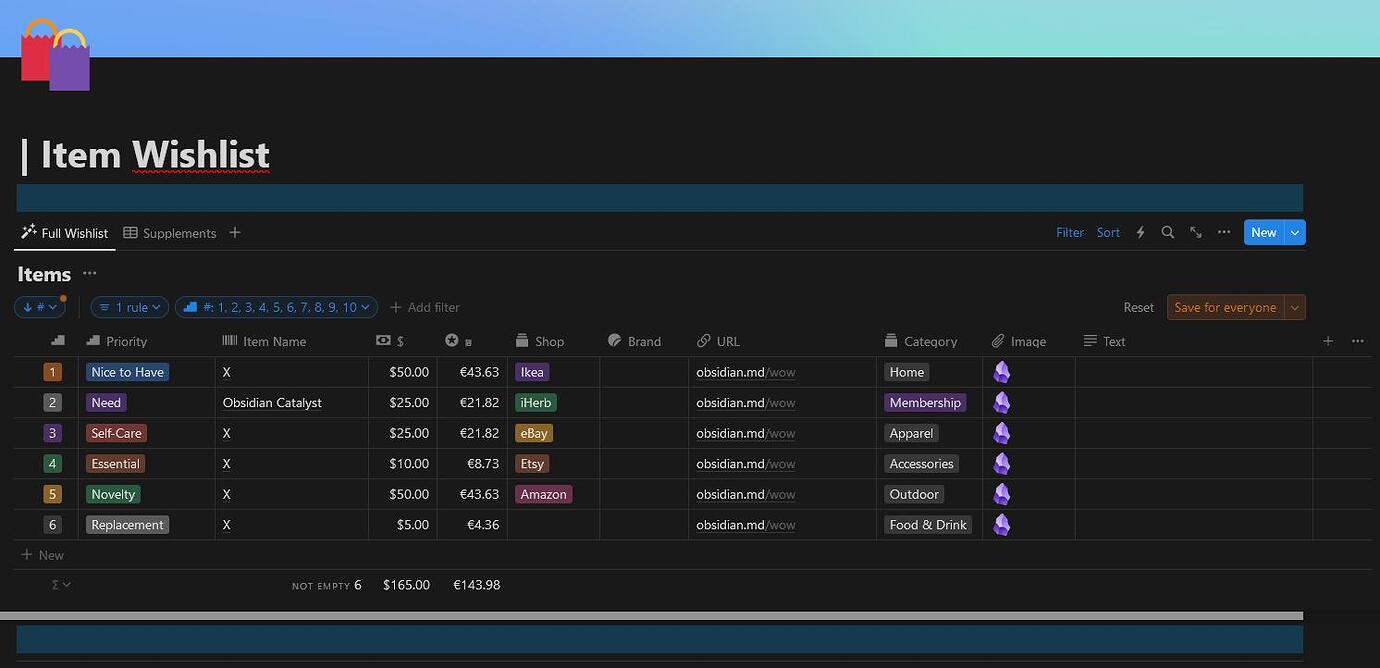Add a property with the plus icon after Text
The height and width of the screenshot is (668, 1380).
click(x=1328, y=340)
